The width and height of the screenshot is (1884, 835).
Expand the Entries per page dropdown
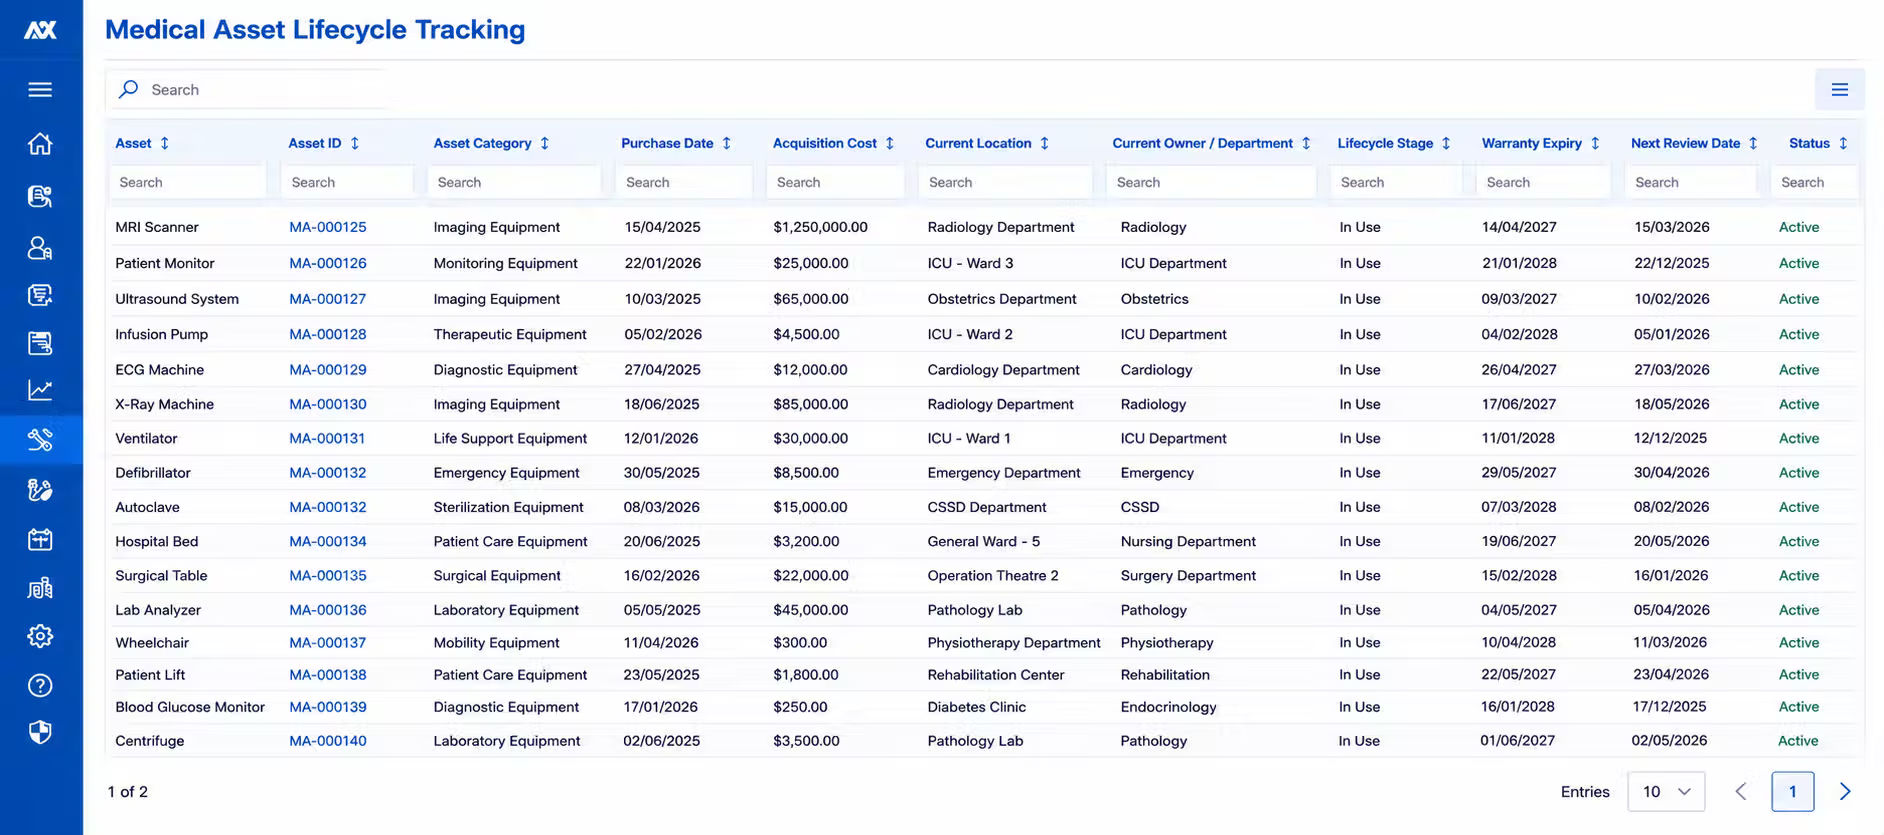1666,791
